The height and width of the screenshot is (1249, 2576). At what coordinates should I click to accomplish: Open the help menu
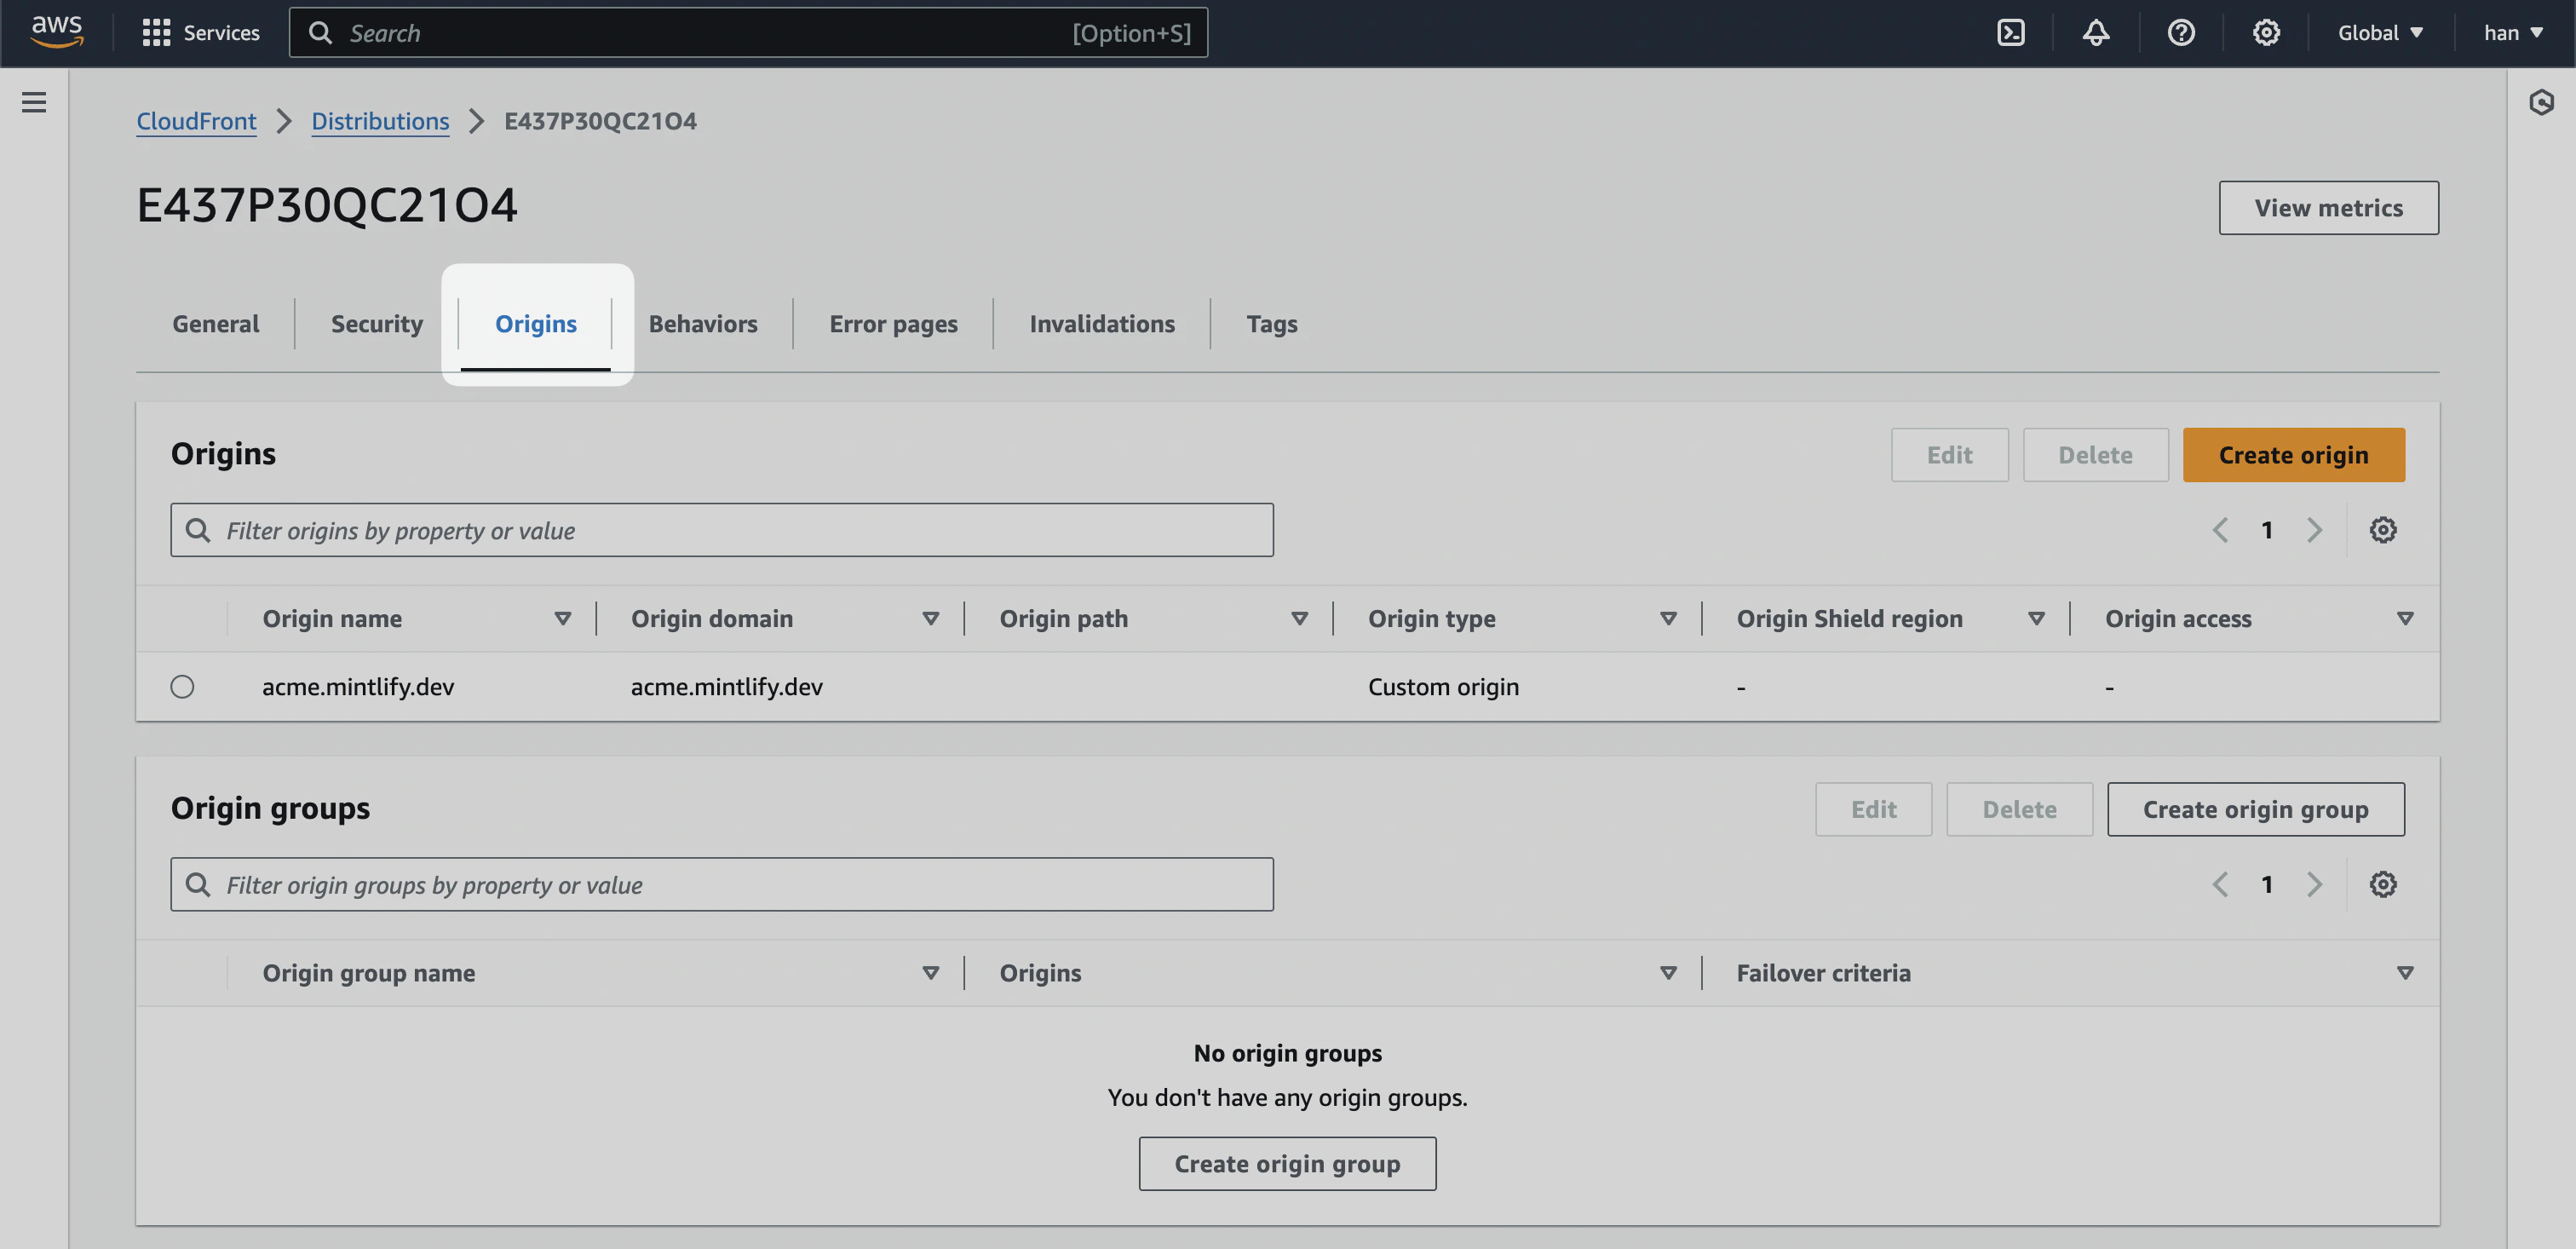(x=2181, y=32)
